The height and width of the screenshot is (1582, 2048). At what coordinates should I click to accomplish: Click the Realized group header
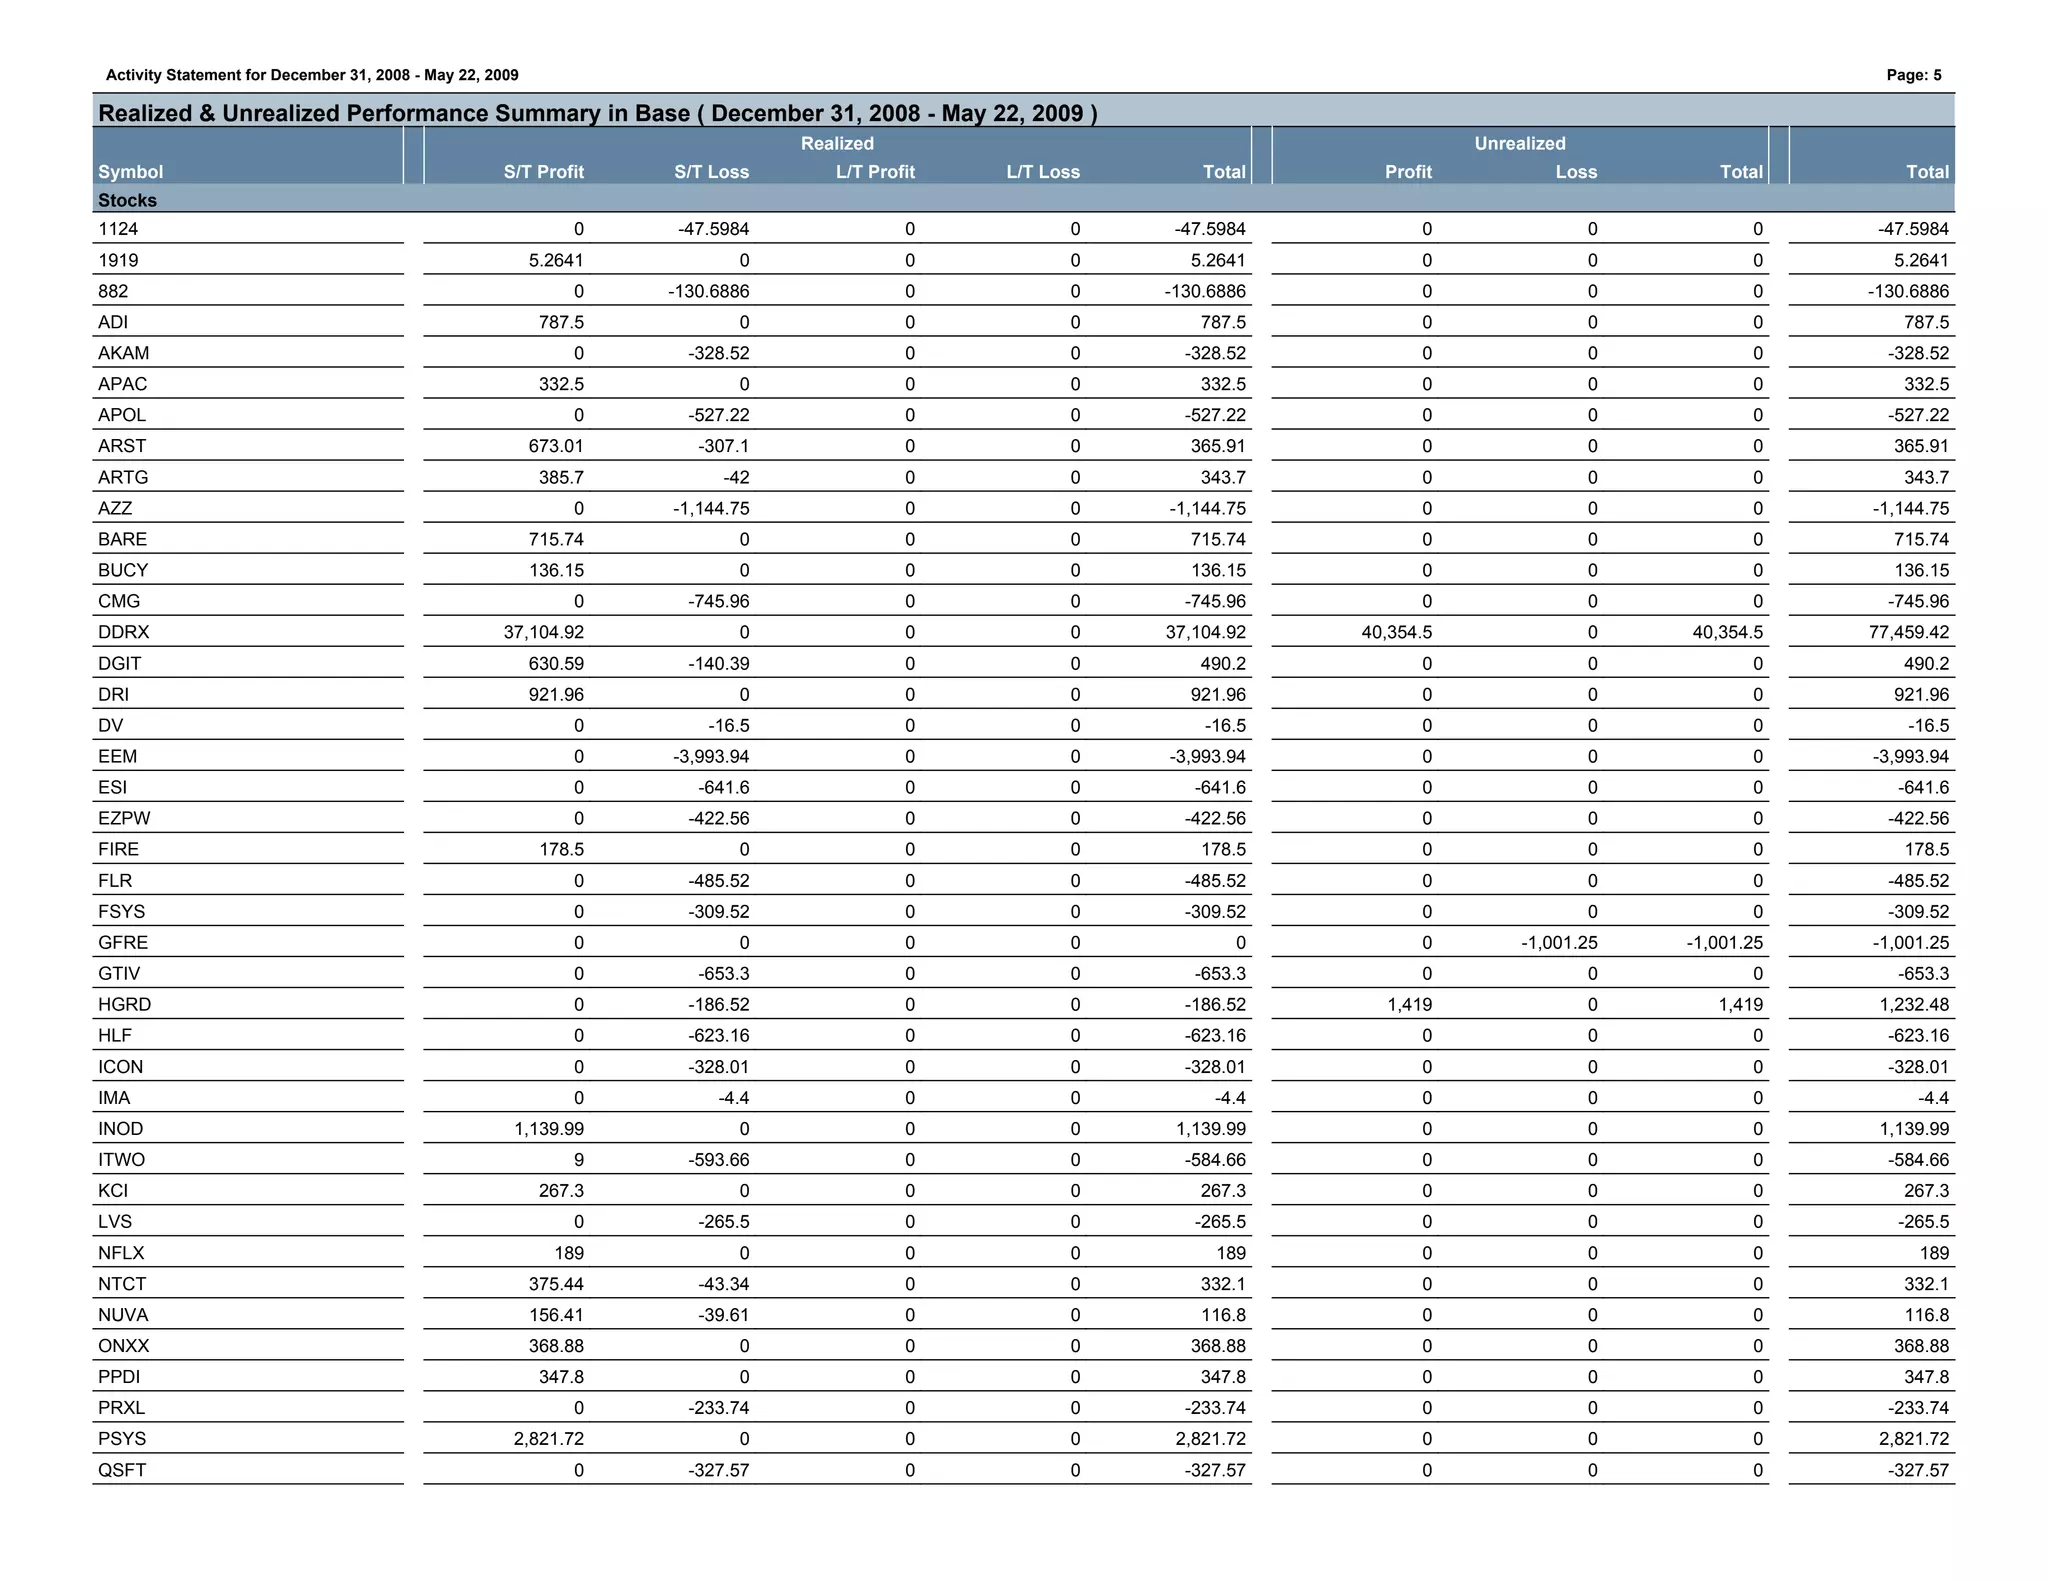click(837, 143)
